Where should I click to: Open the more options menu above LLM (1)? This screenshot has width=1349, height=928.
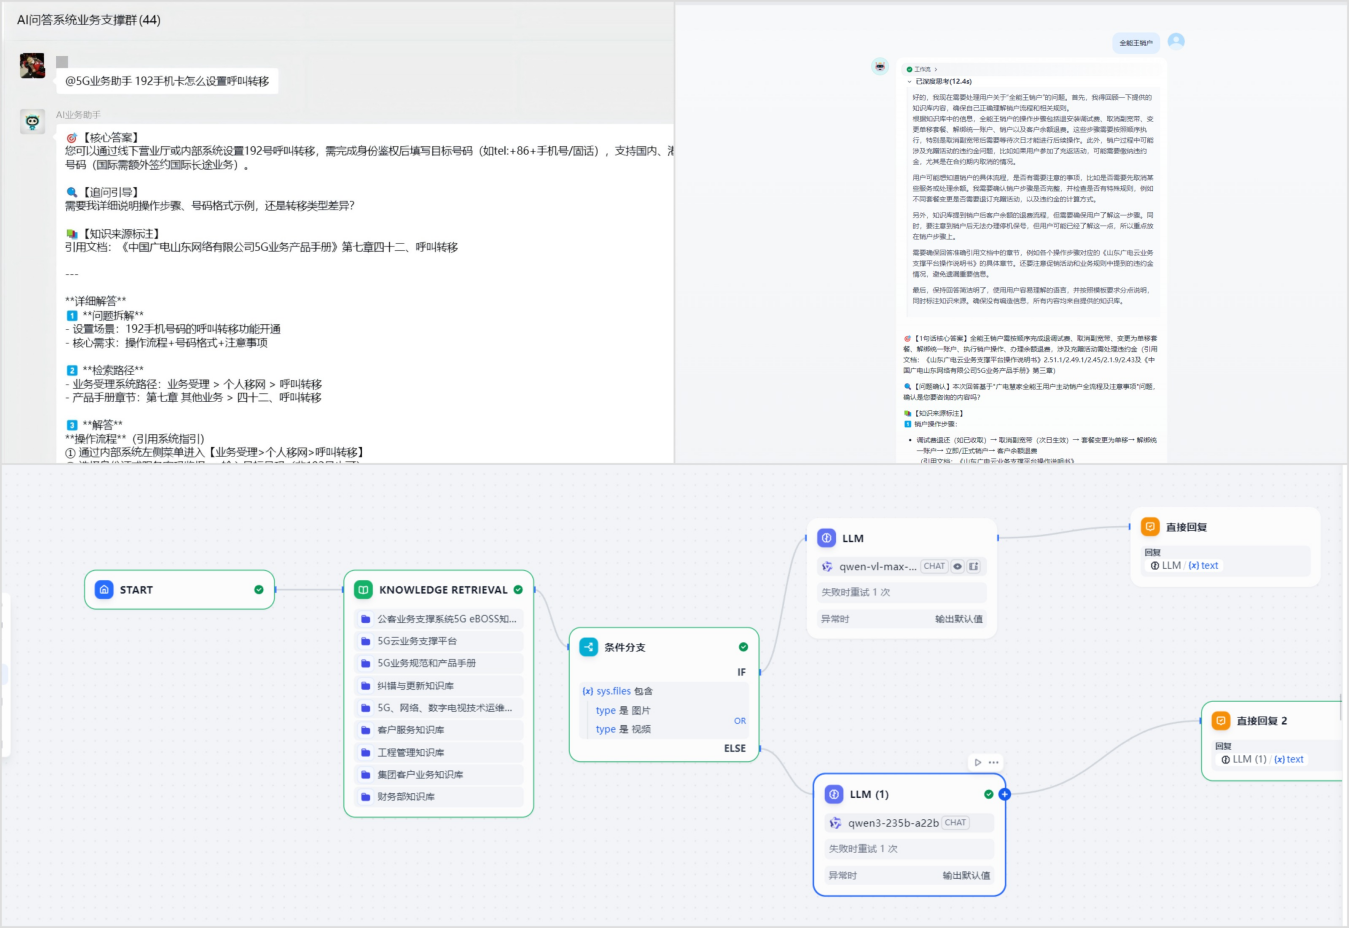point(994,762)
